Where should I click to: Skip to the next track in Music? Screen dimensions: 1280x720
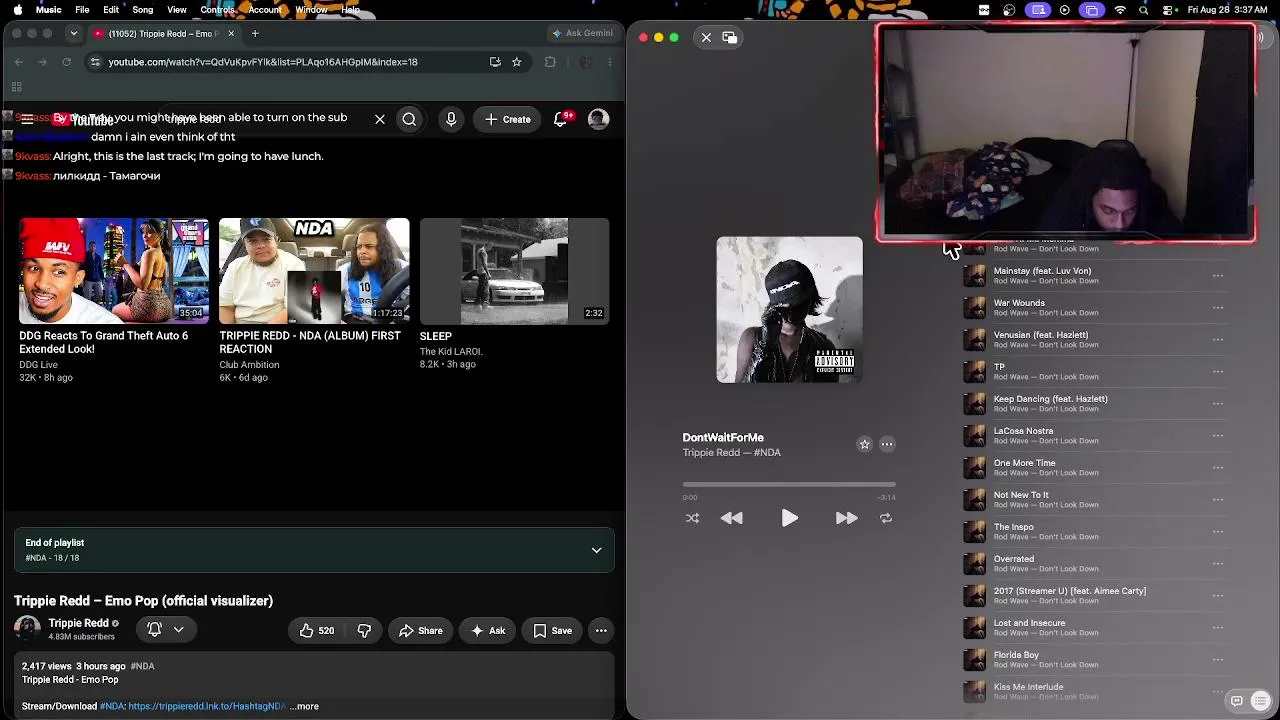pos(846,518)
